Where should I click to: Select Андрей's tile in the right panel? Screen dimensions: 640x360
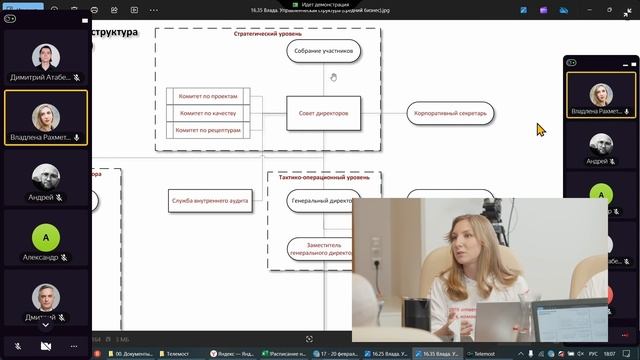click(601, 146)
